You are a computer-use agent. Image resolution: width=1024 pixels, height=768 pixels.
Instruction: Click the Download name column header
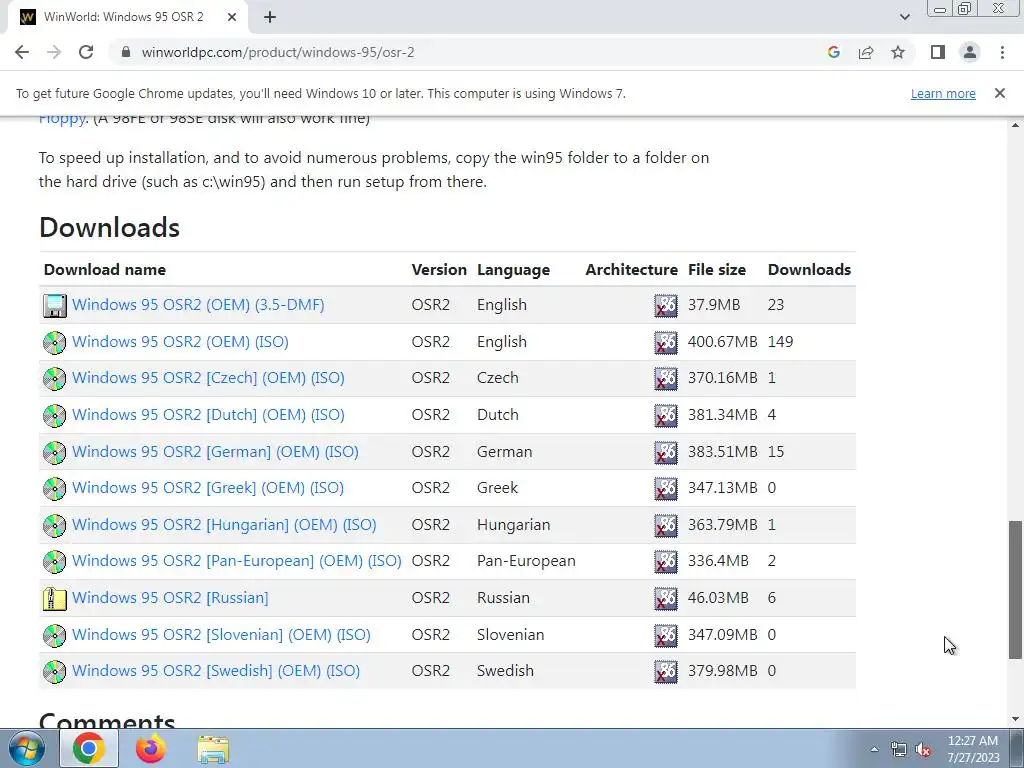tap(104, 270)
